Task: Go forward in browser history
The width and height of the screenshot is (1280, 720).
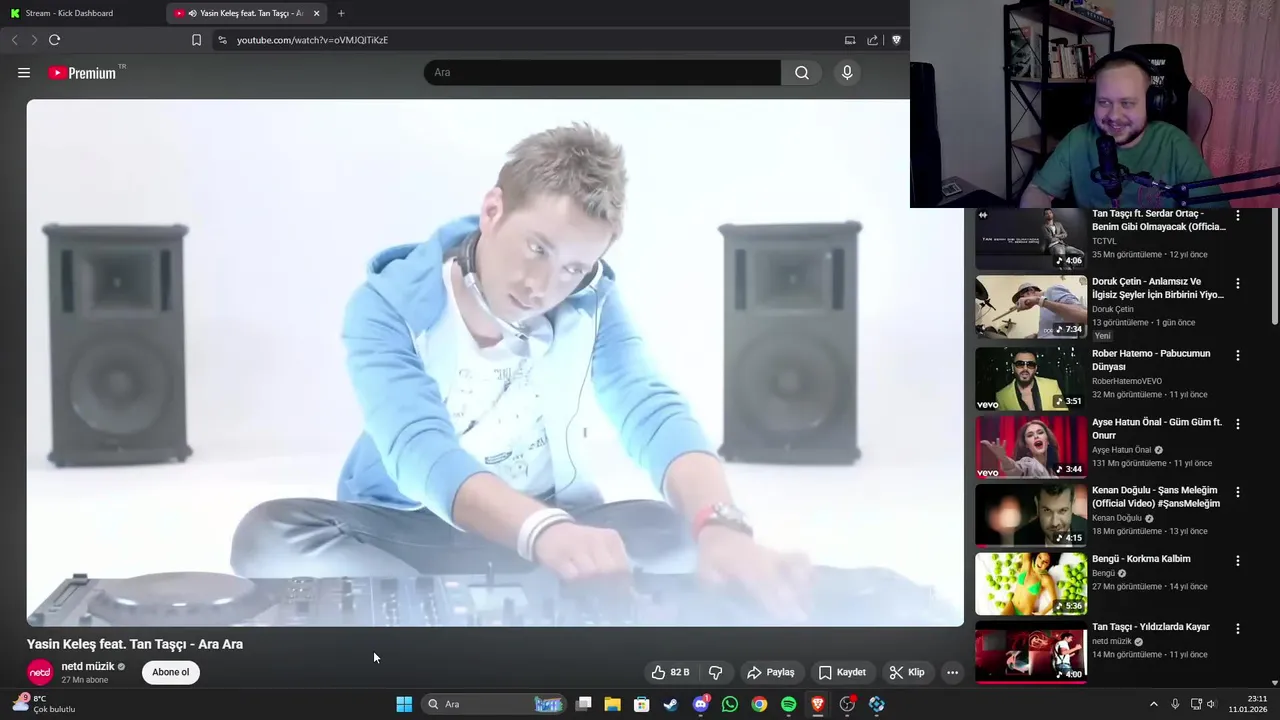Action: [34, 40]
